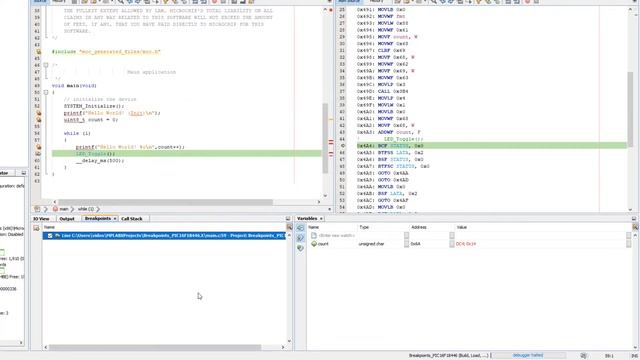Click the bottom icon in Variables side toolbar
The height and width of the screenshot is (360, 640).
[300, 248]
